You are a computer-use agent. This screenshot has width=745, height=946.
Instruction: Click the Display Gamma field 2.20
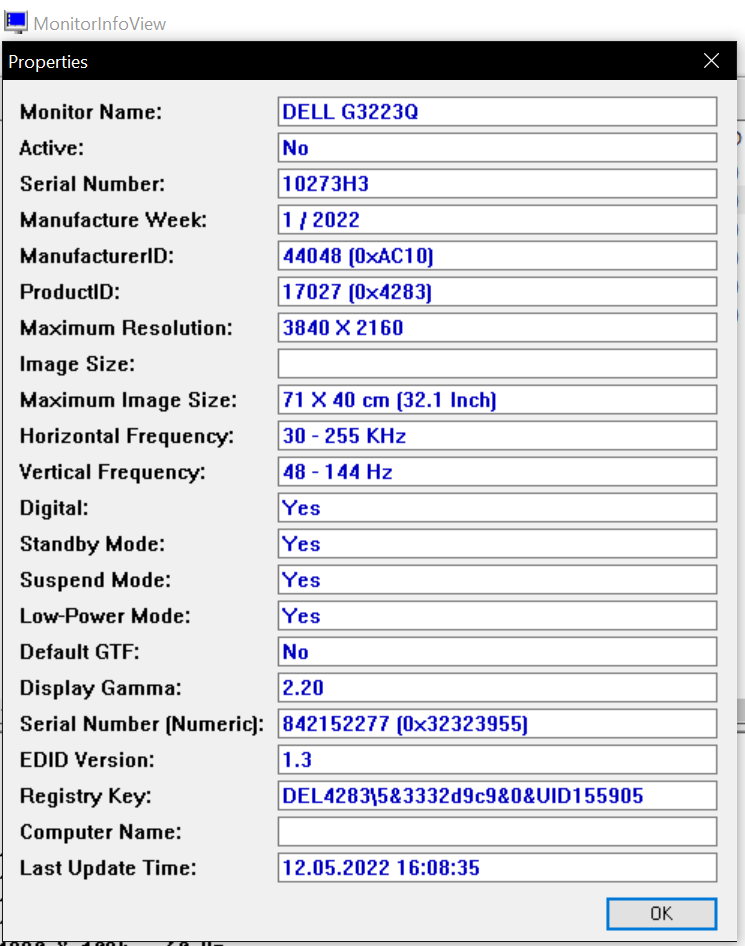tap(497, 688)
